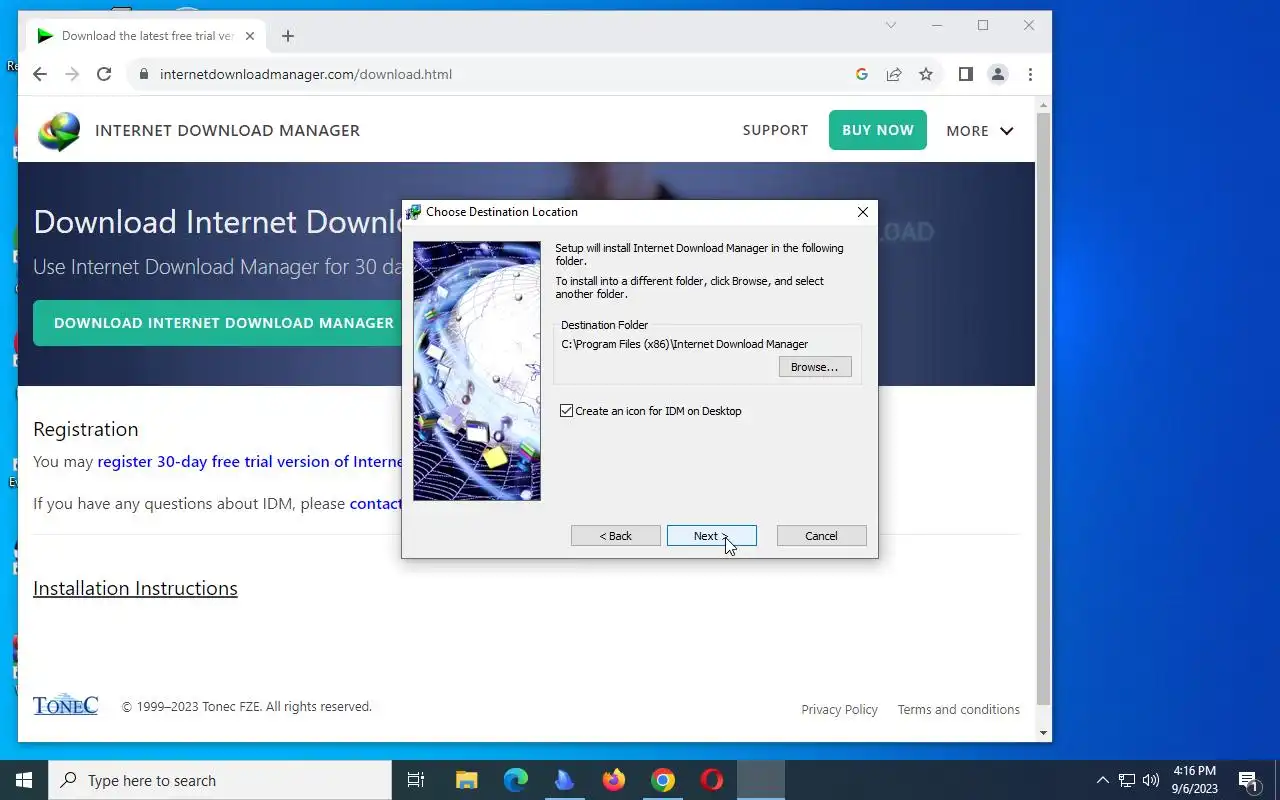1280x800 pixels.
Task: Click the BUY NOW button
Action: pos(878,130)
